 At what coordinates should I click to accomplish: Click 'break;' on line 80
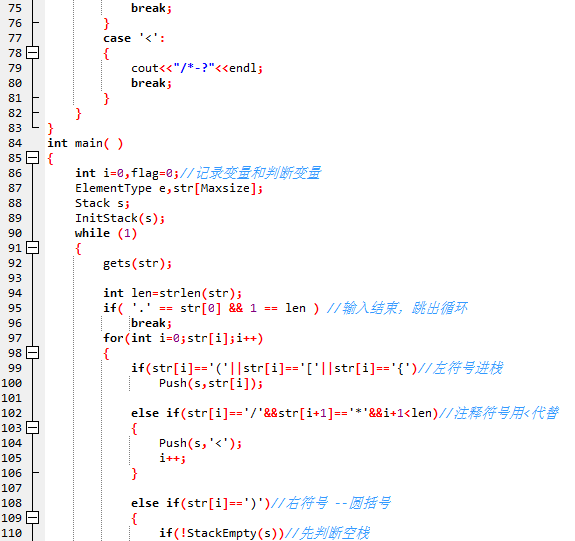(x=151, y=83)
